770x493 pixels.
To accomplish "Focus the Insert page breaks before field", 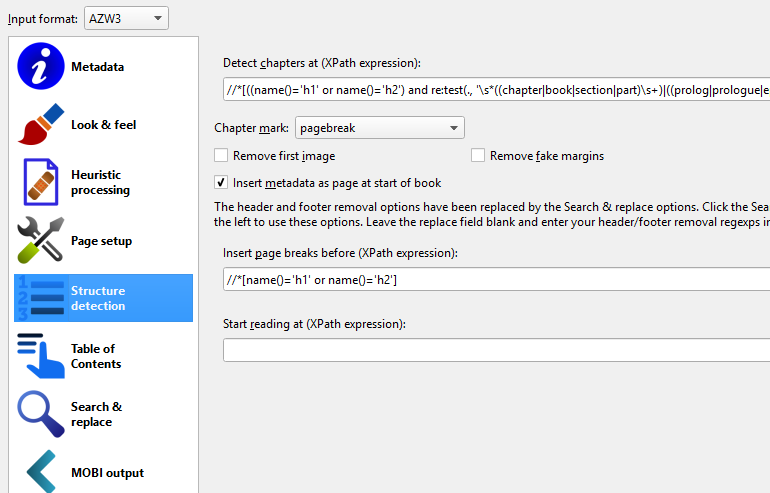I will tap(496, 279).
